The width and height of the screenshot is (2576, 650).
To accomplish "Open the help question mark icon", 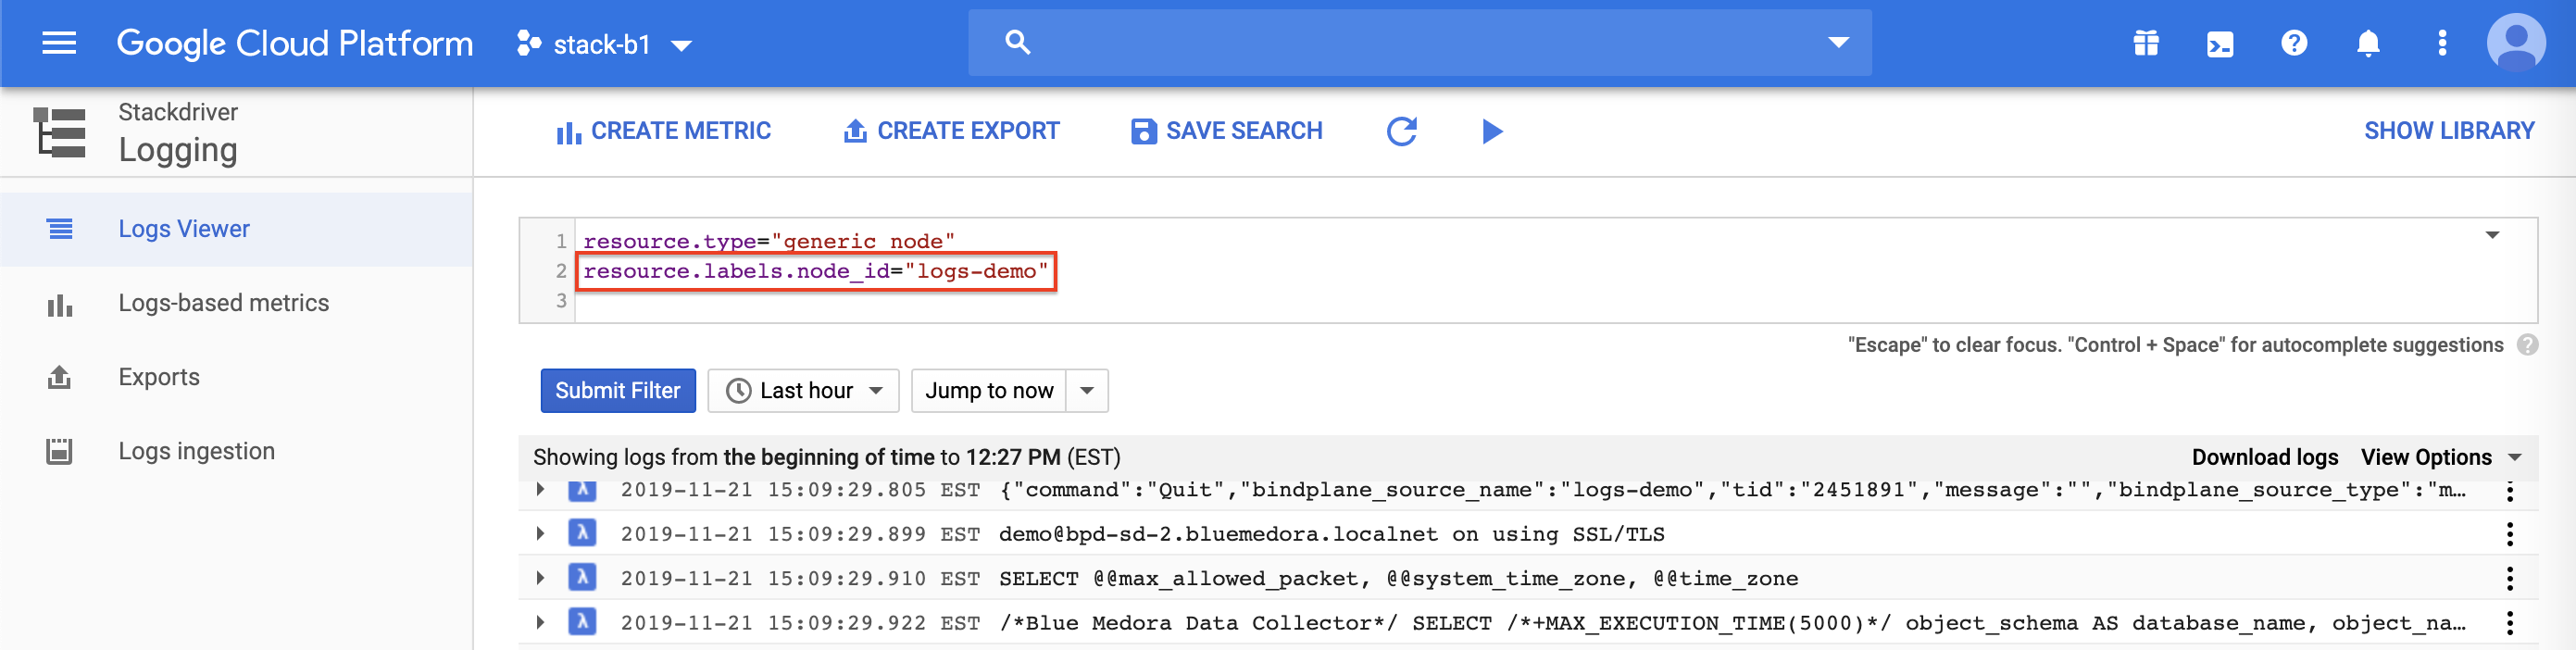I will pyautogui.click(x=2294, y=43).
